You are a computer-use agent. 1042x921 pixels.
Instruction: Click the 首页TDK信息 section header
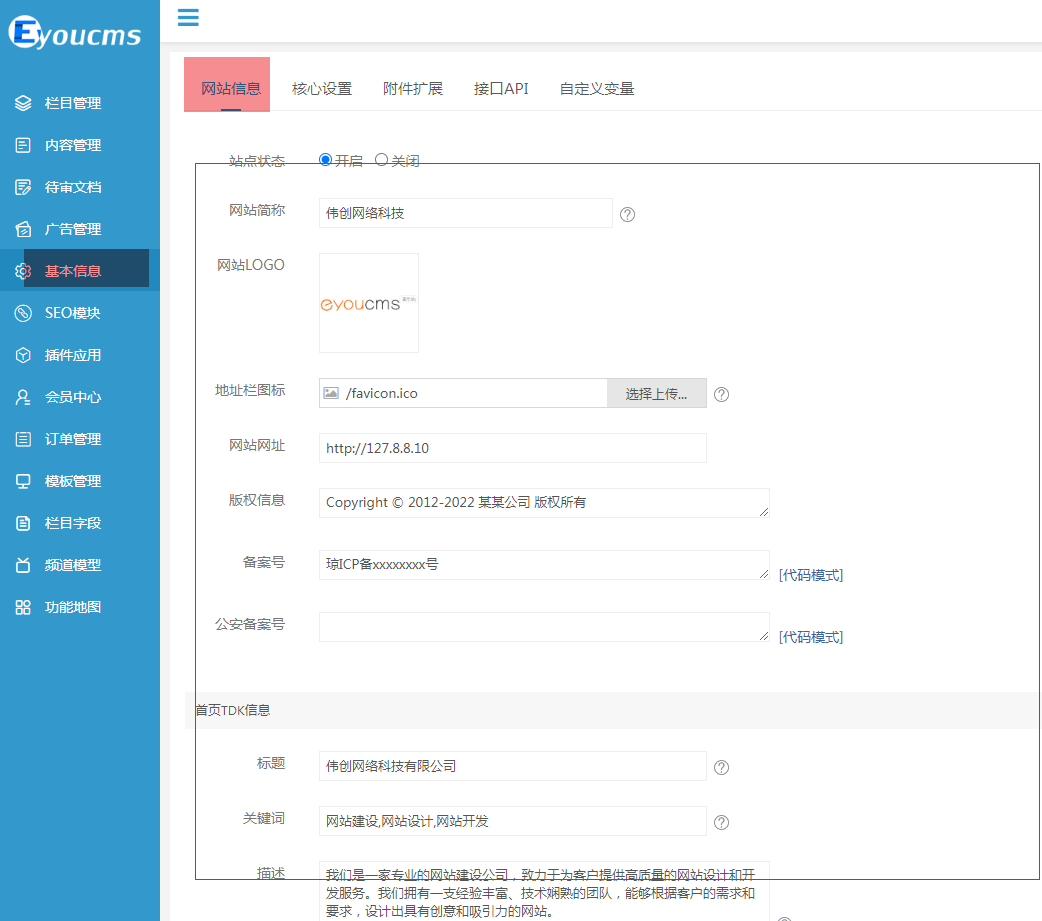pyautogui.click(x=613, y=710)
